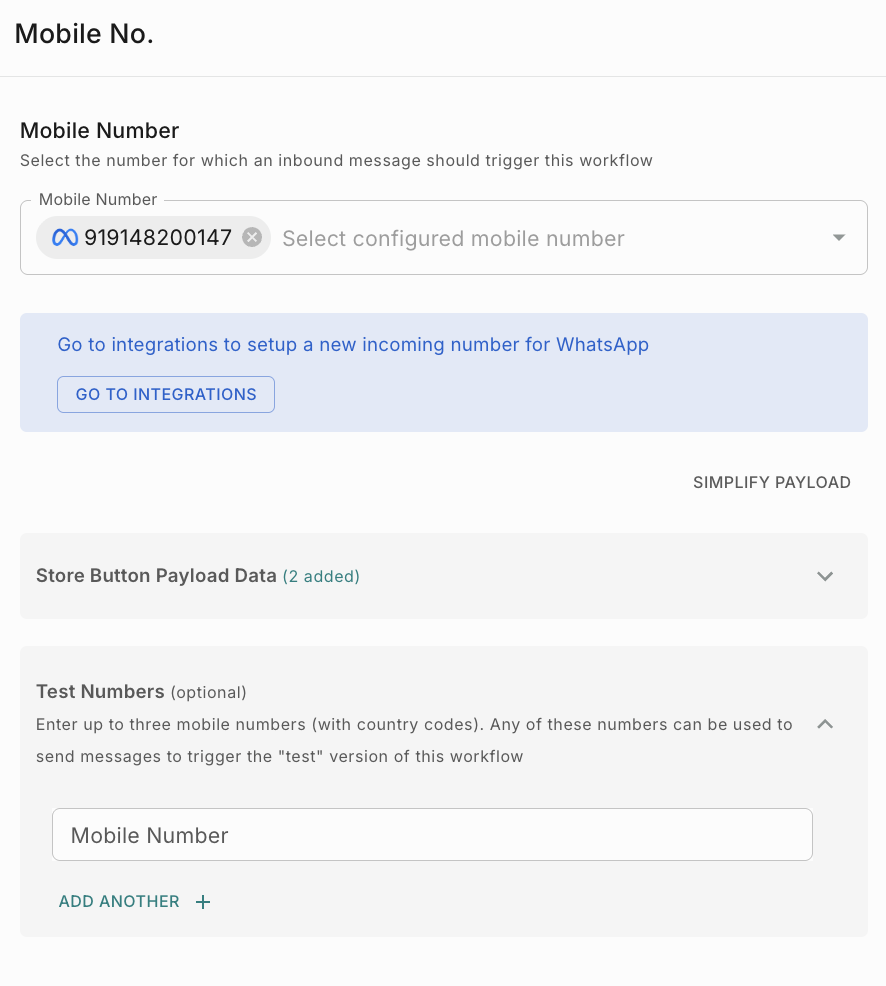Click the dropdown caret on Mobile Number field
Viewport: 886px width, 986px height.
tap(838, 237)
